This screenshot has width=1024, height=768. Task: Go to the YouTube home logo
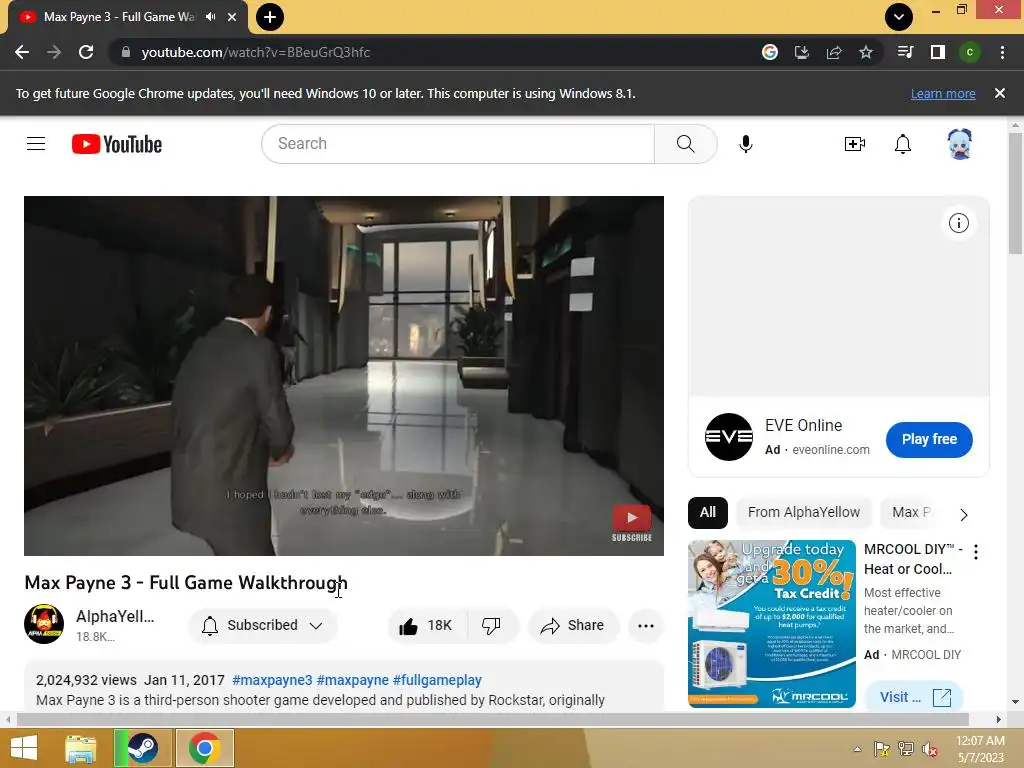point(117,144)
